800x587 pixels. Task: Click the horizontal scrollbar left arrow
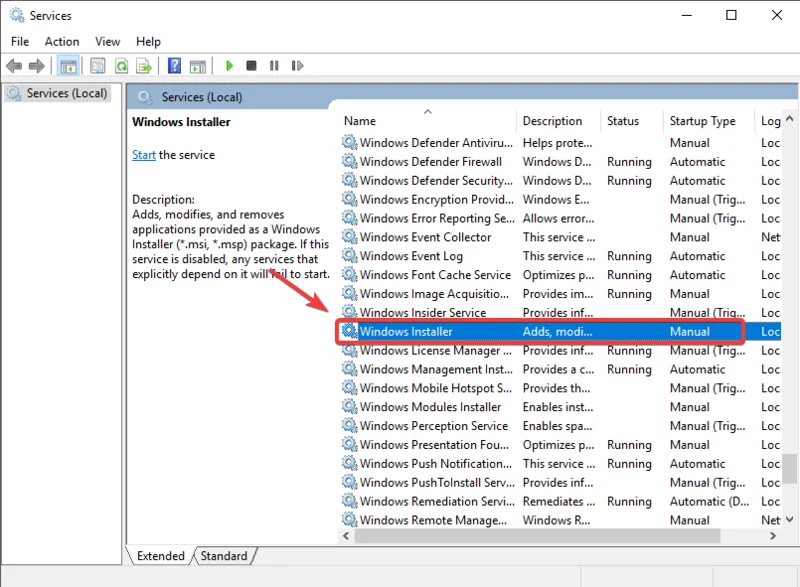[346, 536]
